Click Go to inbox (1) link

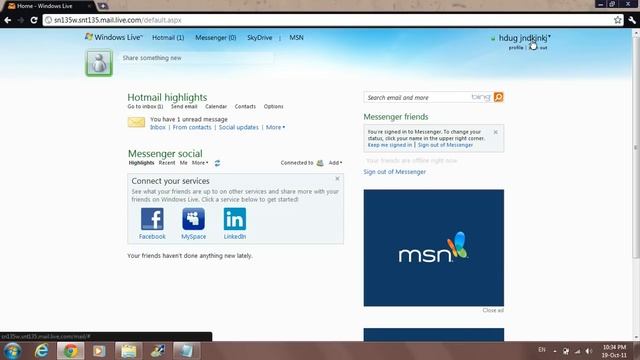(x=145, y=107)
